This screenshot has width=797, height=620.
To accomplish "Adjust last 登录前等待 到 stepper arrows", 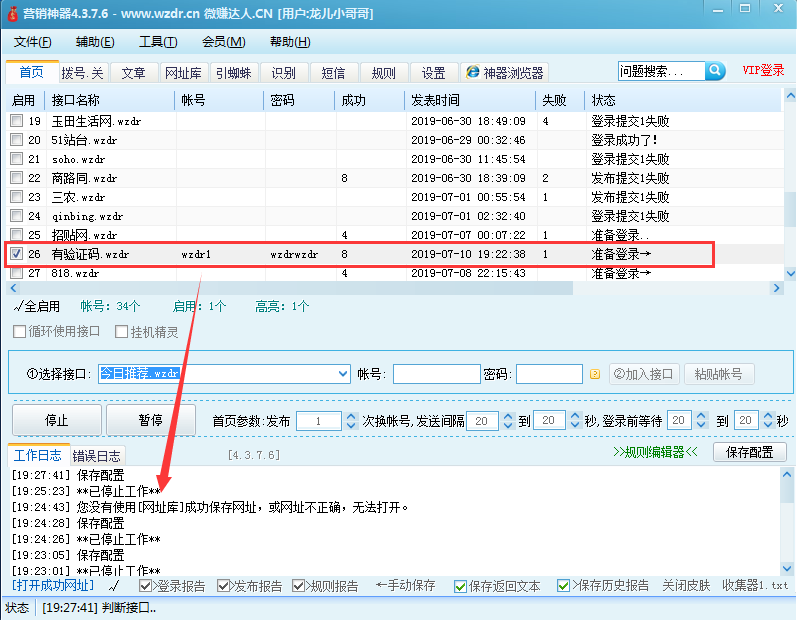I will (x=768, y=420).
